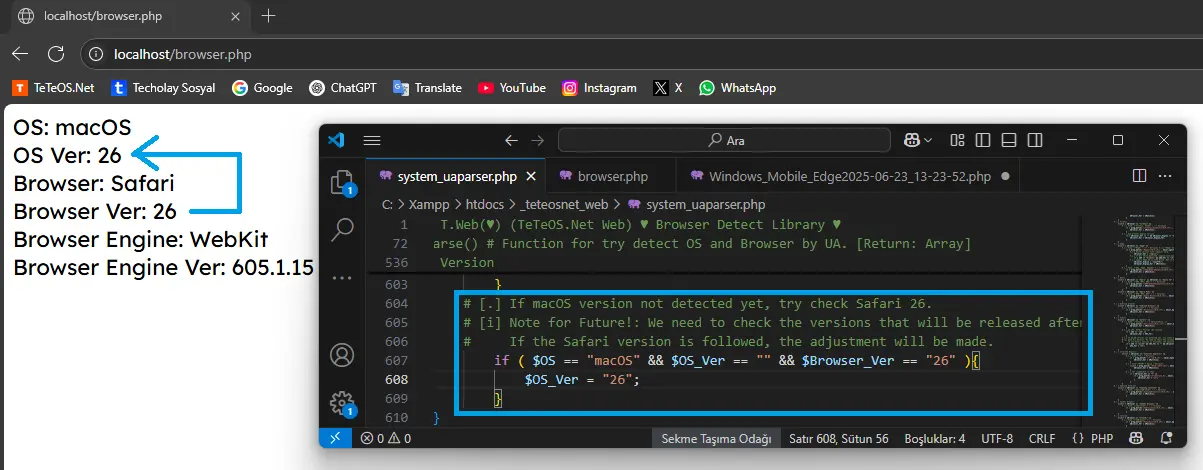This screenshot has width=1203, height=470.
Task: Open Translate bookmark
Action: [427, 88]
